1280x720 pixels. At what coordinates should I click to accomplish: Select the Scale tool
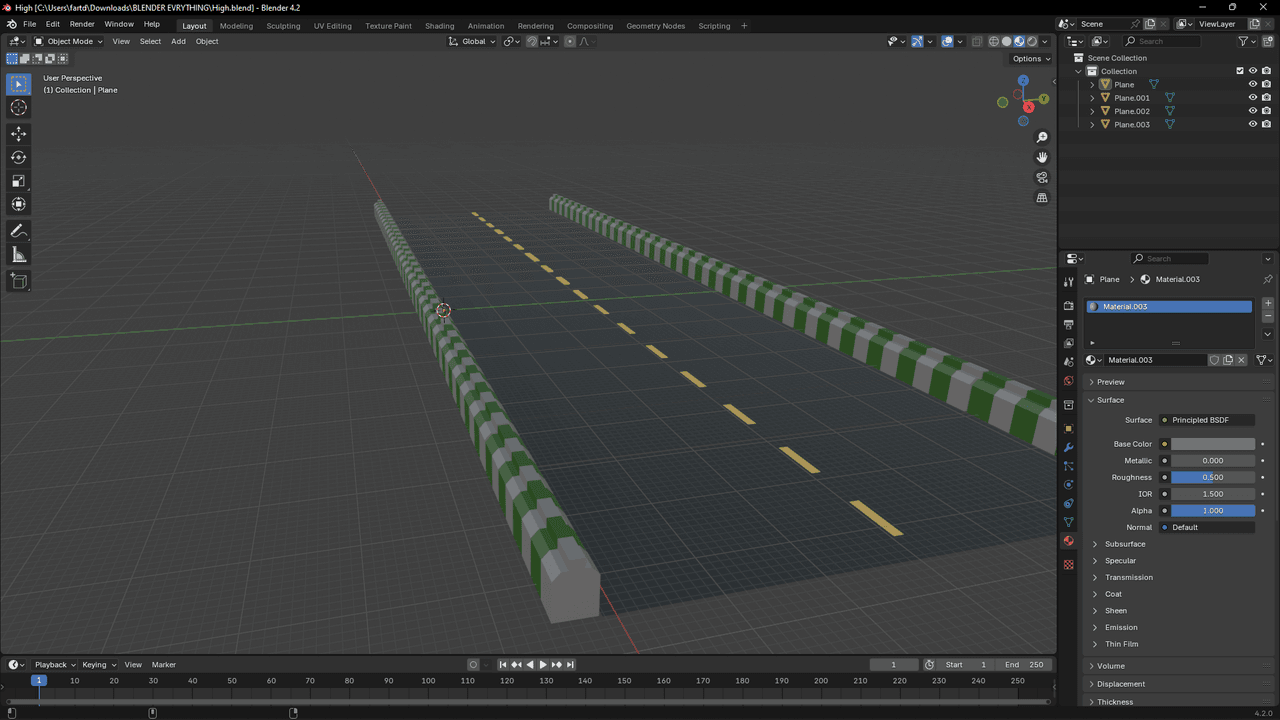(18, 181)
